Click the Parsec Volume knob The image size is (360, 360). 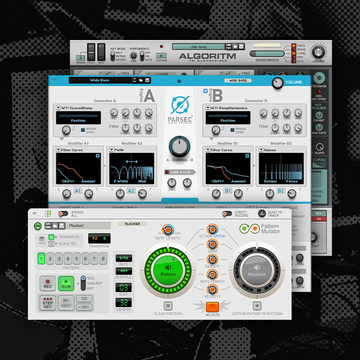point(277,83)
